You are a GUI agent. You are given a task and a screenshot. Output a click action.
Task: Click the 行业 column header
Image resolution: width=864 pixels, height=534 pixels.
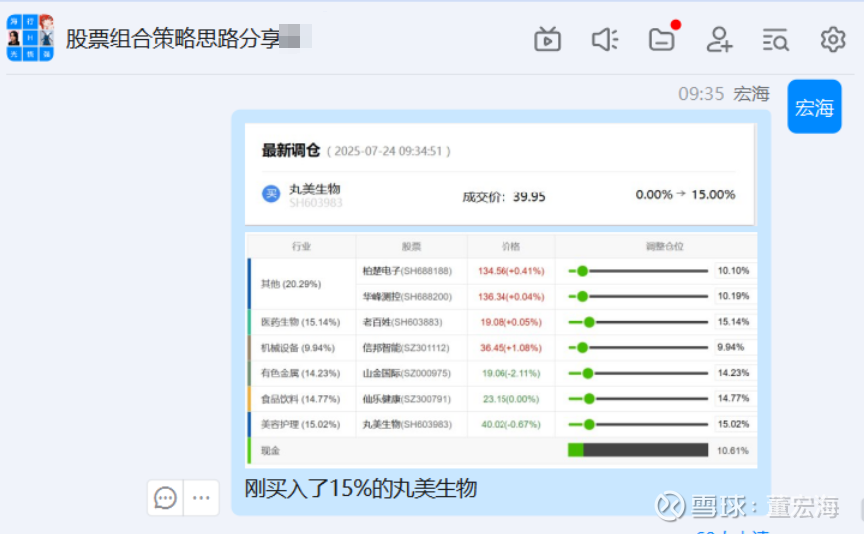301,246
